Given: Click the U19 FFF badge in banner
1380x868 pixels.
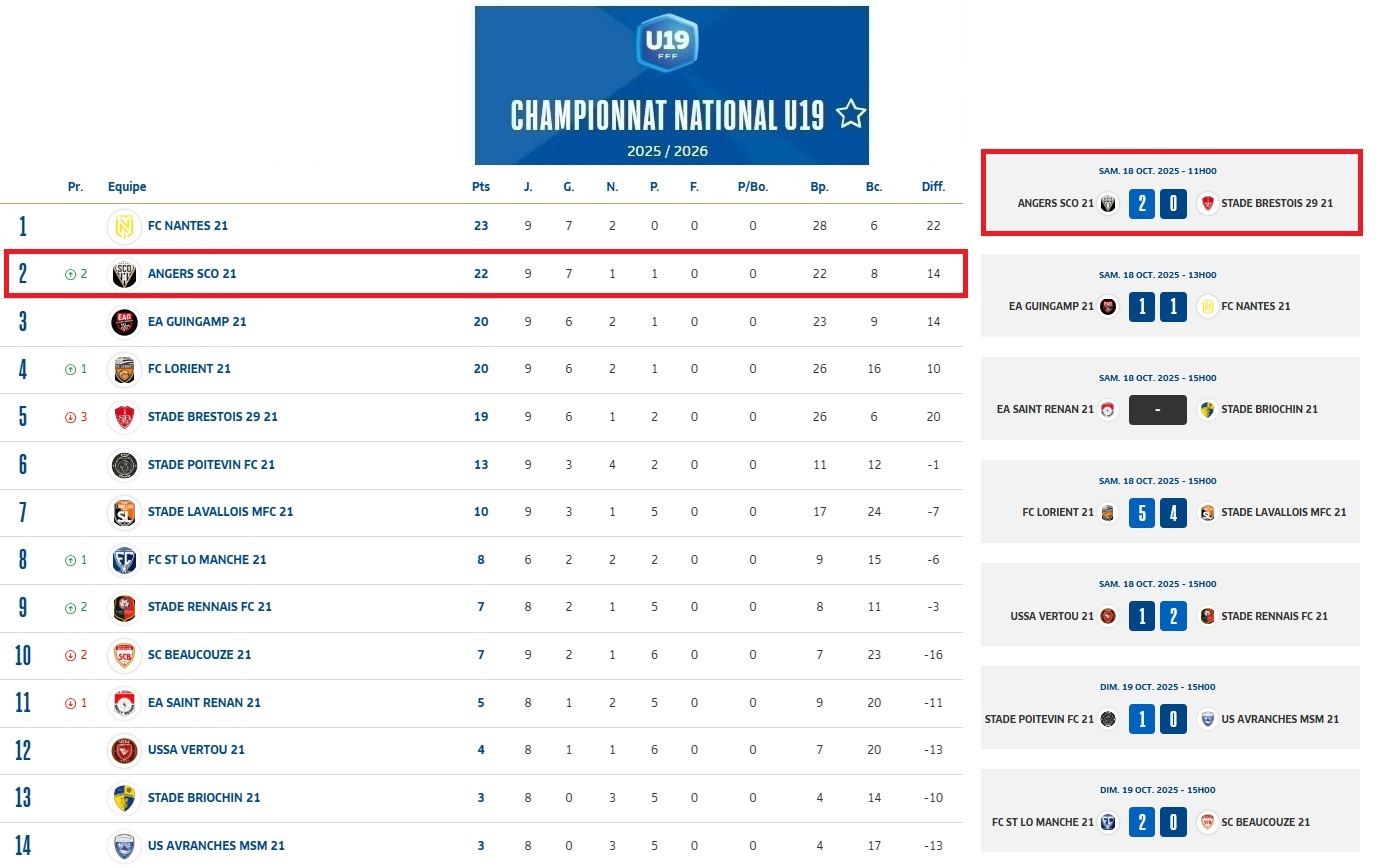Looking at the screenshot, I should tap(667, 42).
